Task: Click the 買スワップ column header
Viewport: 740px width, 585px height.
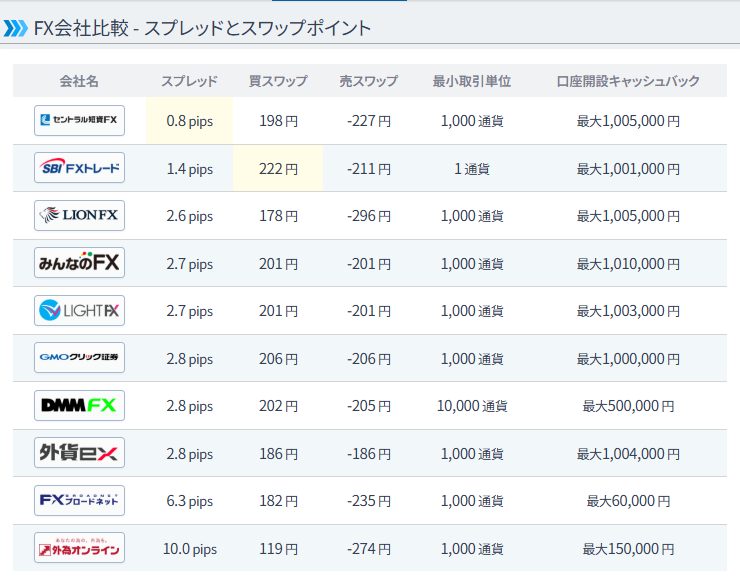Action: pos(278,81)
